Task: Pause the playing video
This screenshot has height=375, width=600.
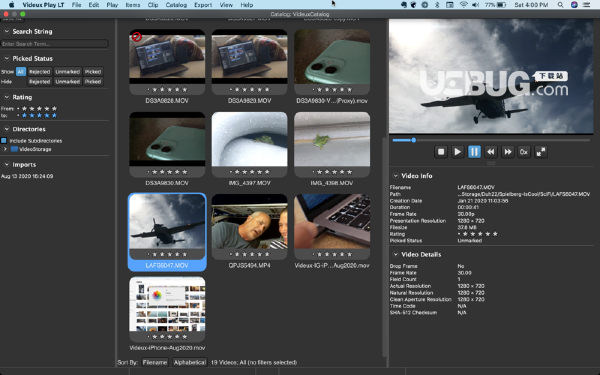Action: tap(474, 152)
